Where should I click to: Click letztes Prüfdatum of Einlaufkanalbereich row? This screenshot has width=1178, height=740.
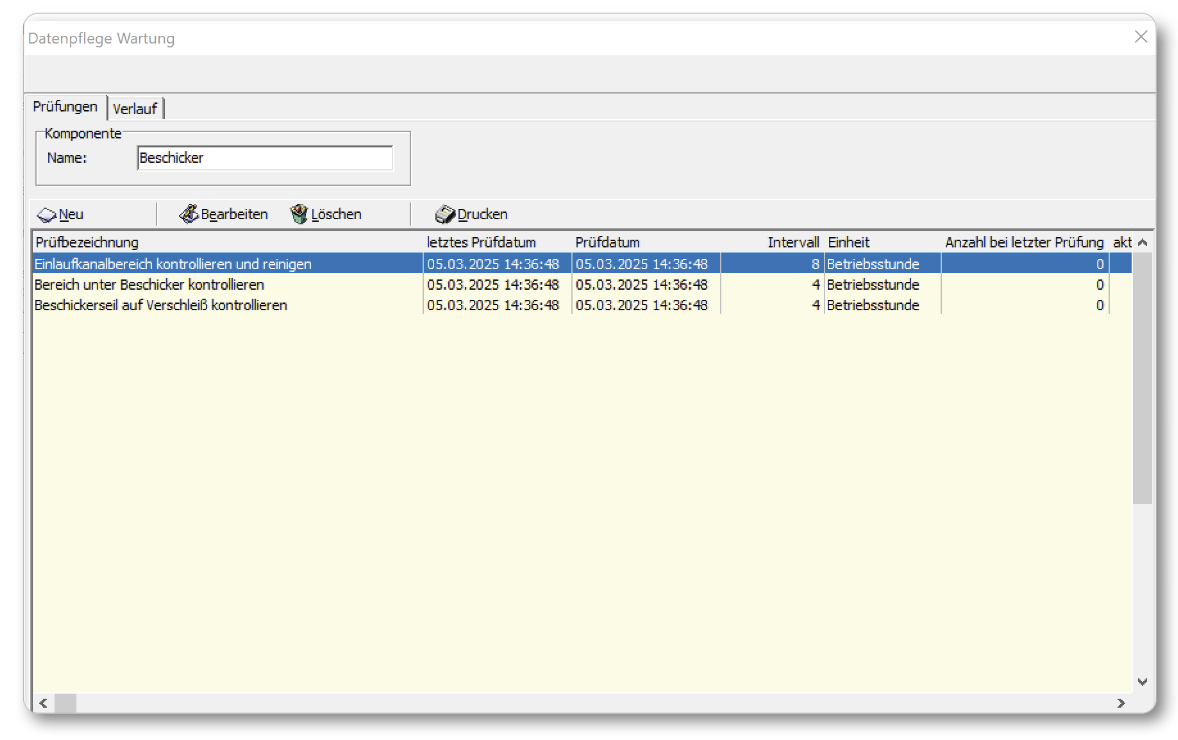pos(497,264)
